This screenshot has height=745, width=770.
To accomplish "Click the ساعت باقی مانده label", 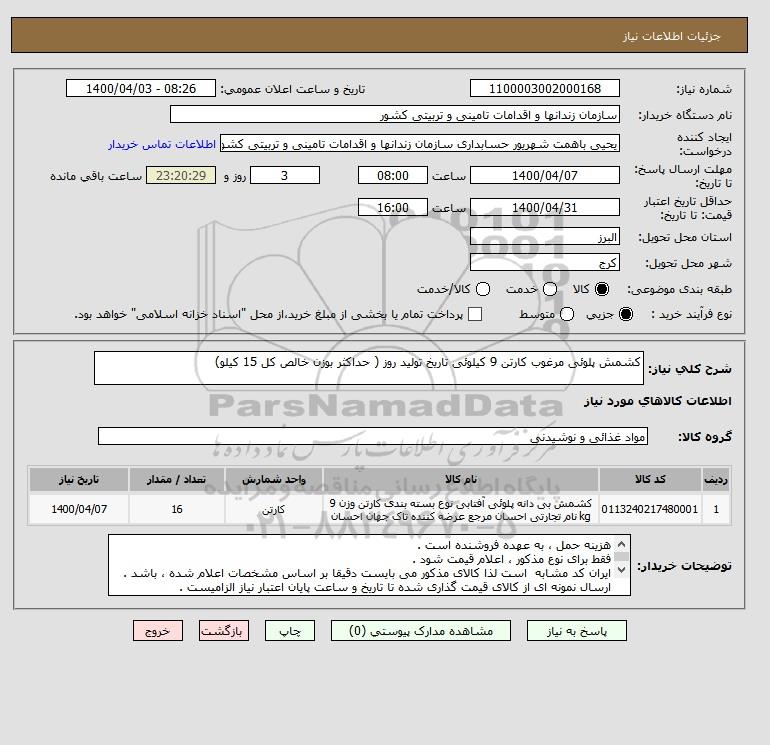I will pyautogui.click(x=96, y=176).
